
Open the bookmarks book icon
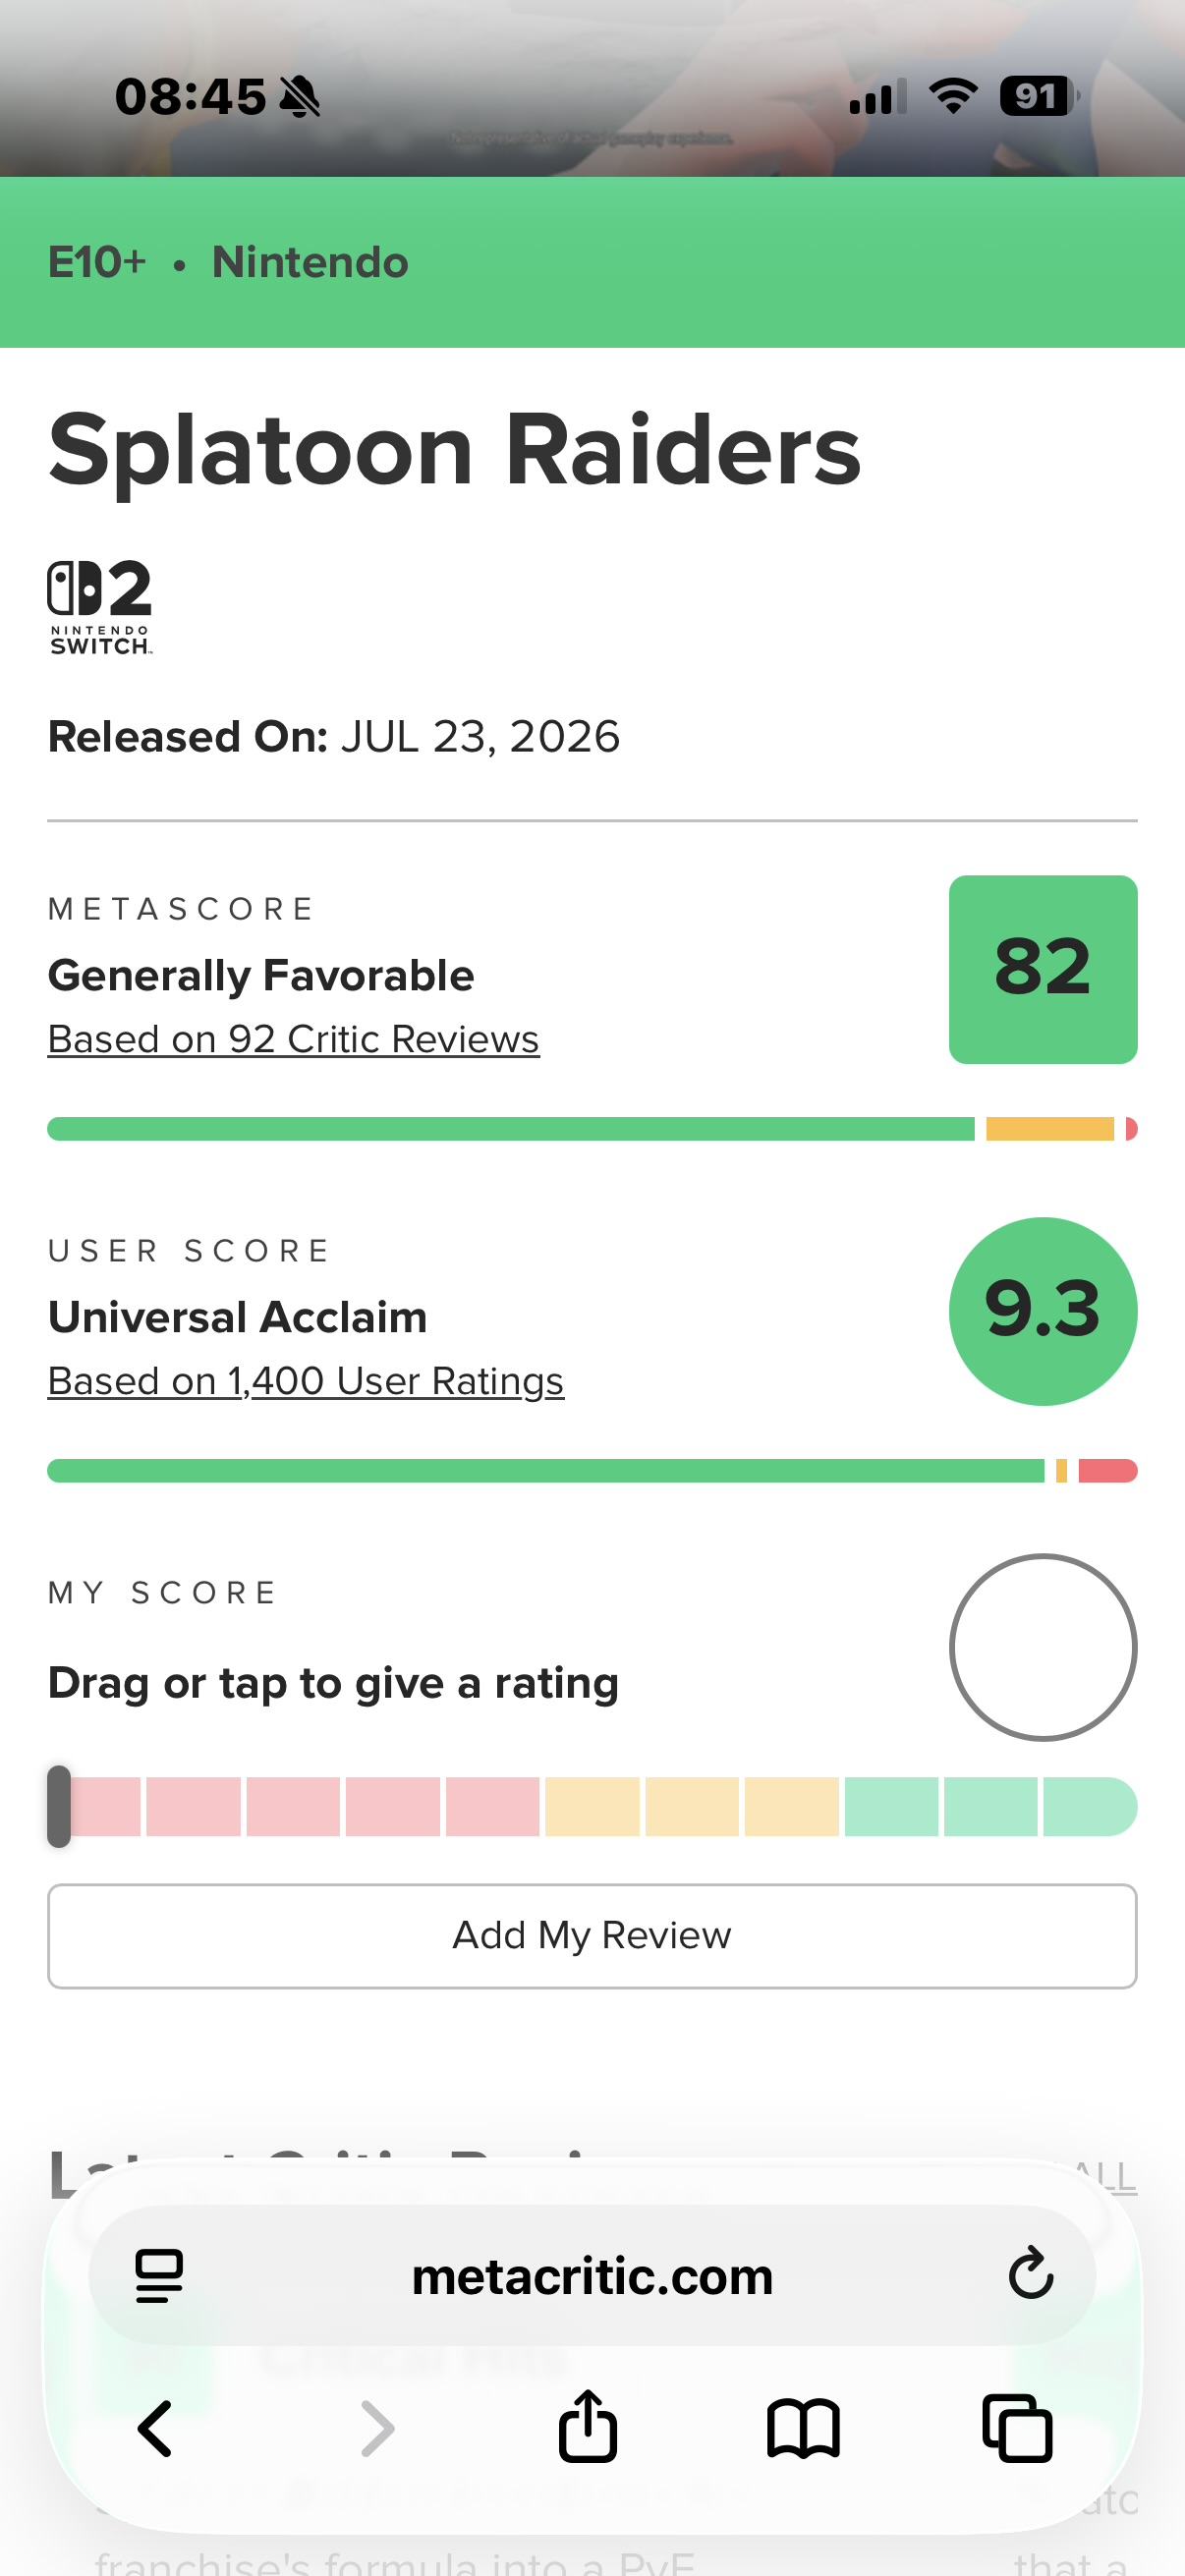803,2429
